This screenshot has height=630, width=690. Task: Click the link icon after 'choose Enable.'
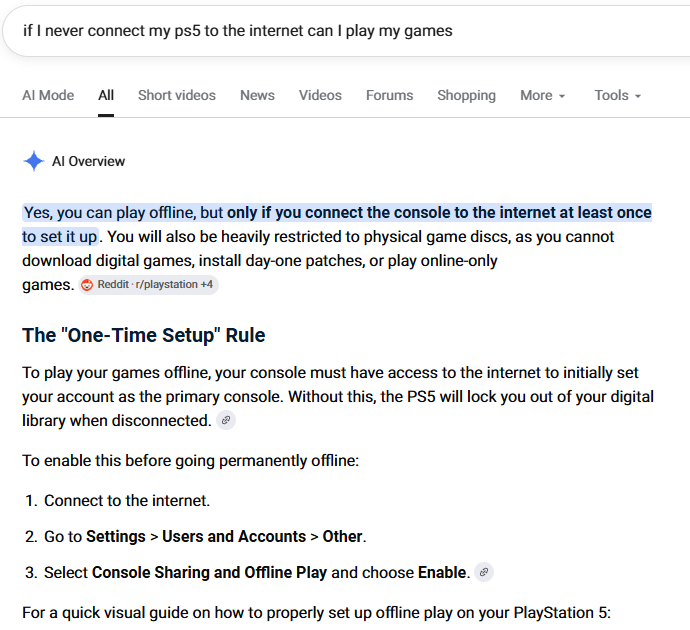coord(484,572)
